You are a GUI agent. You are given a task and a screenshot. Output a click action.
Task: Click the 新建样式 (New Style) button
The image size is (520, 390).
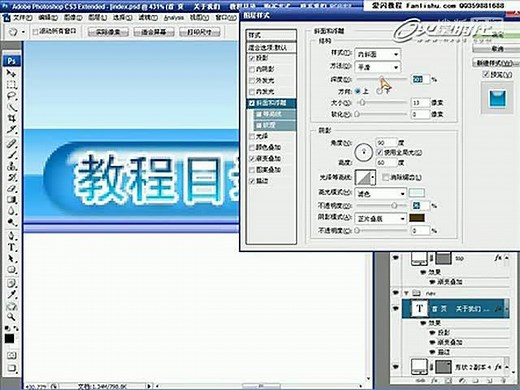point(496,63)
